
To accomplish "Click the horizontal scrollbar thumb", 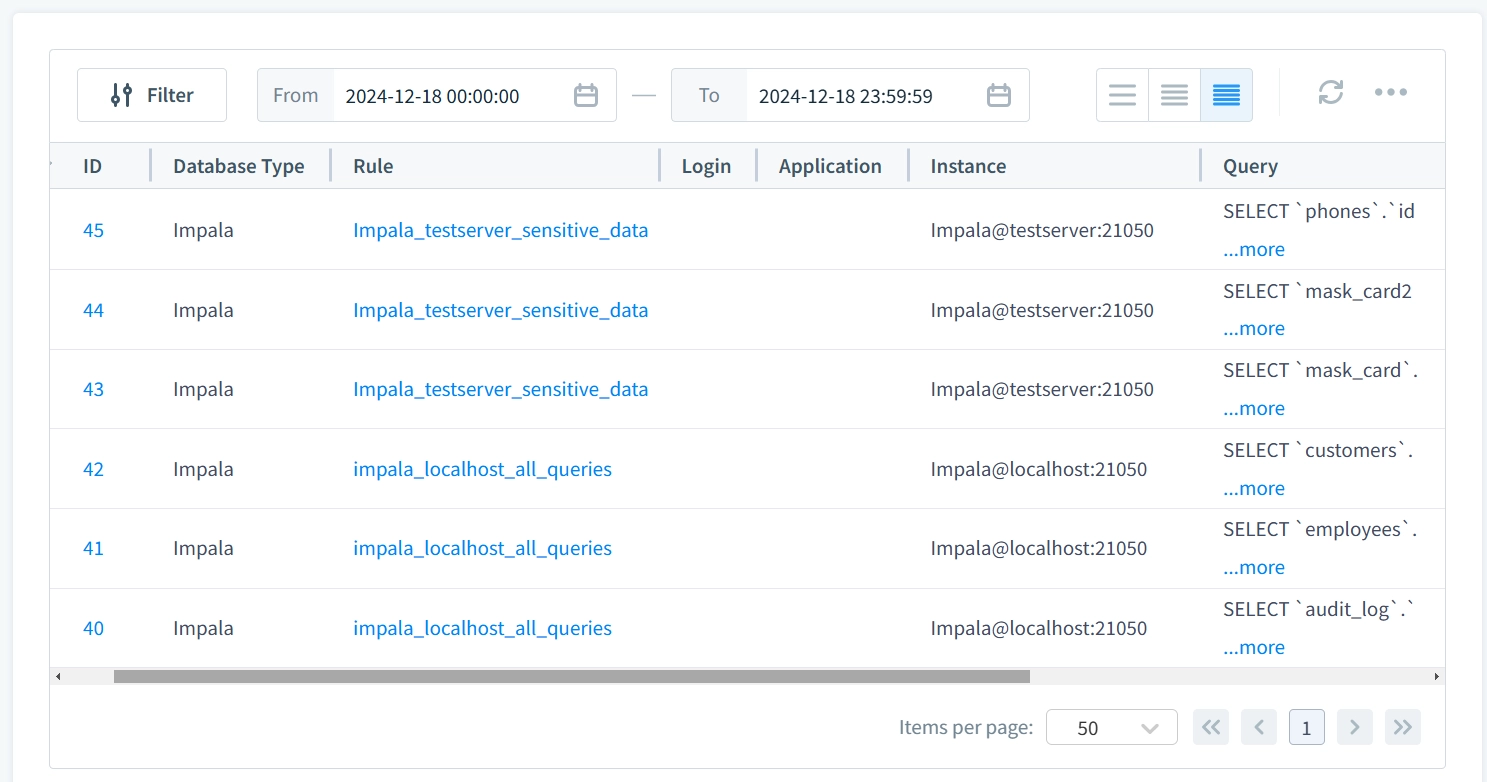I will click(572, 676).
